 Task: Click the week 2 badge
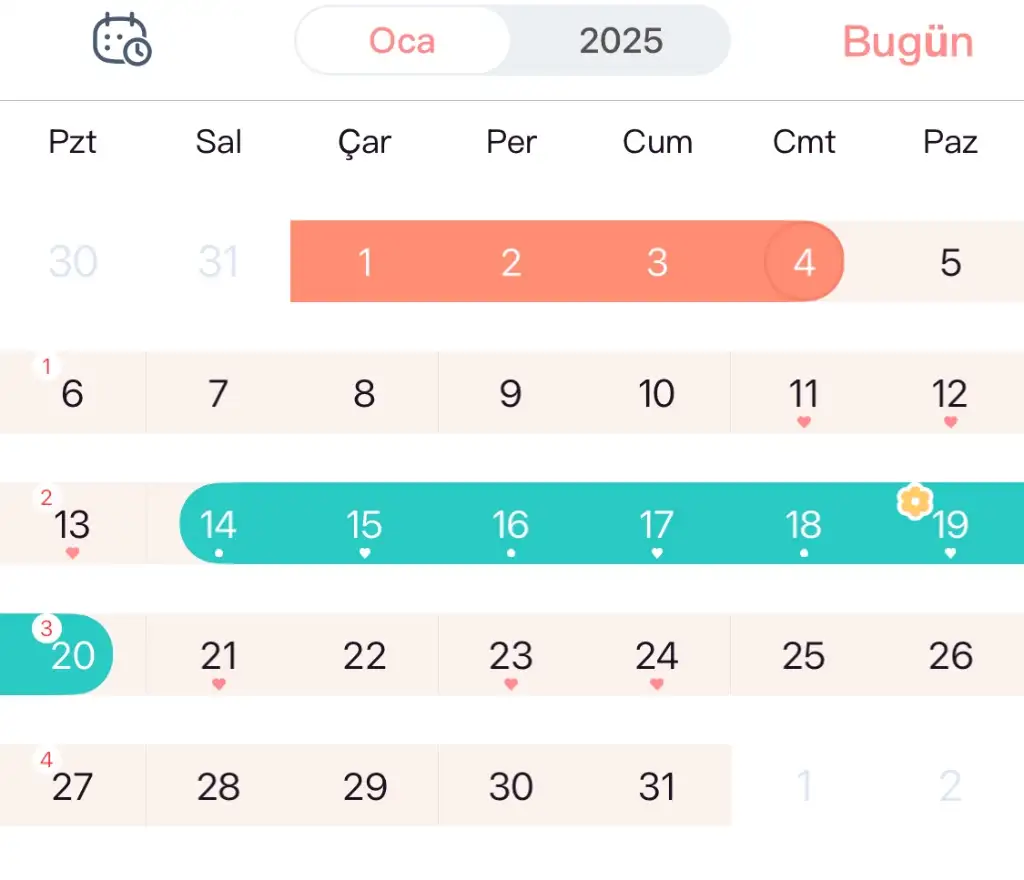tap(46, 497)
